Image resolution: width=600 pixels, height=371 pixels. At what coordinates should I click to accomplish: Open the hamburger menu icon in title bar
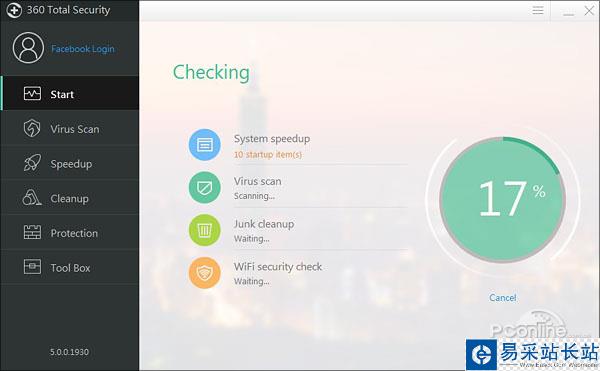pos(538,10)
